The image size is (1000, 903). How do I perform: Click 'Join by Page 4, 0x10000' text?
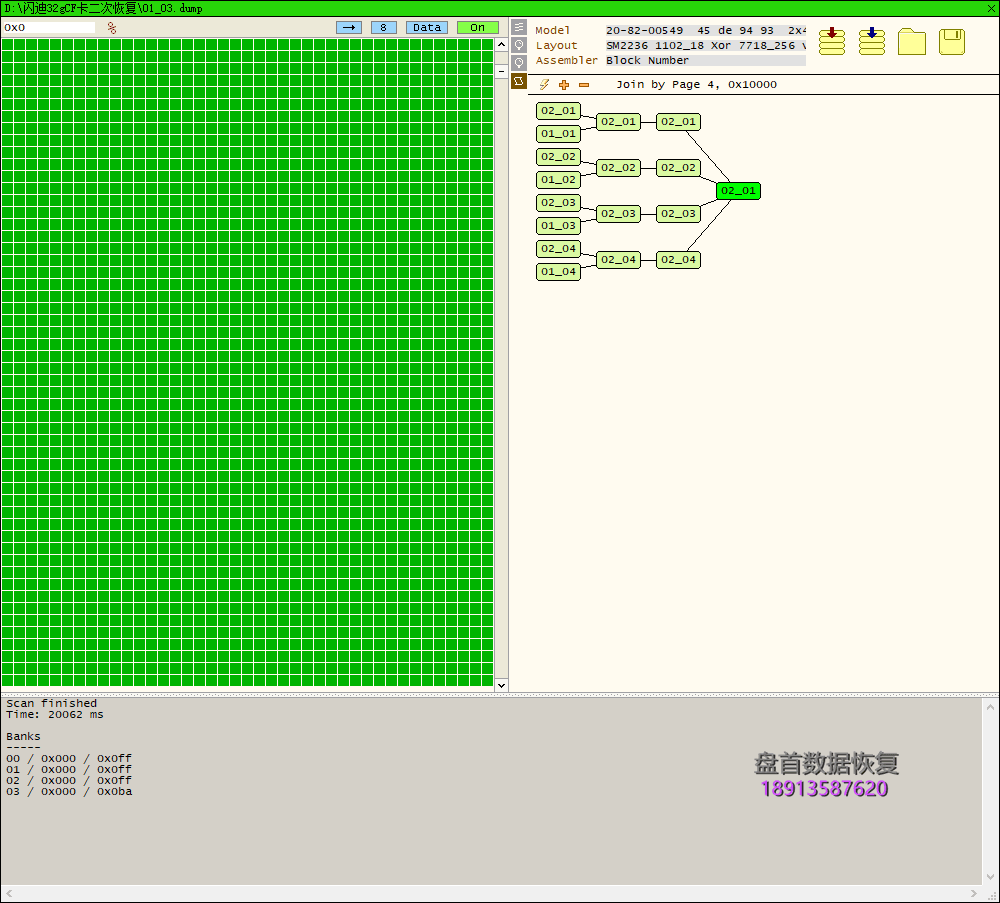[x=696, y=84]
